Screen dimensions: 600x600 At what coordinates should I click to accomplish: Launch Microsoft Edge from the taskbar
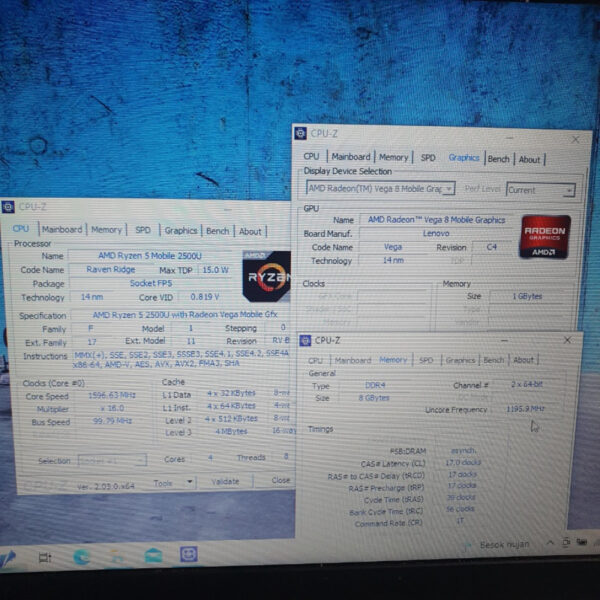coord(81,557)
